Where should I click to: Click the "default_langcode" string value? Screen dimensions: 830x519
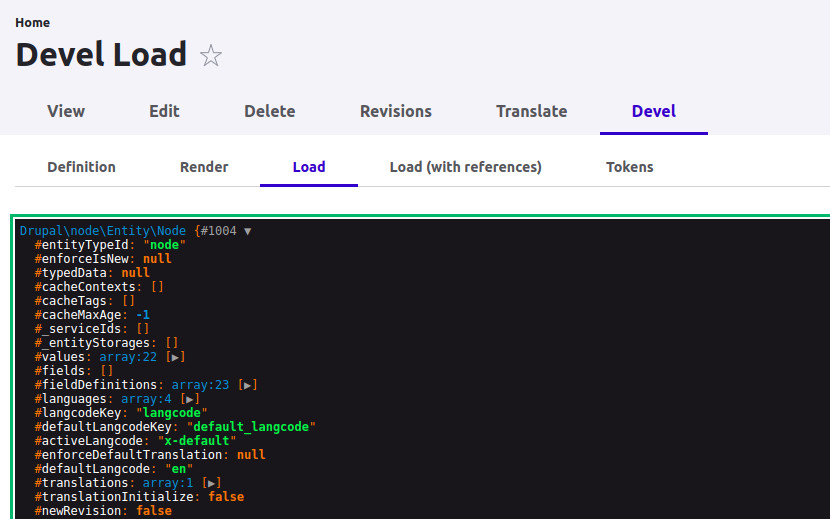point(251,427)
